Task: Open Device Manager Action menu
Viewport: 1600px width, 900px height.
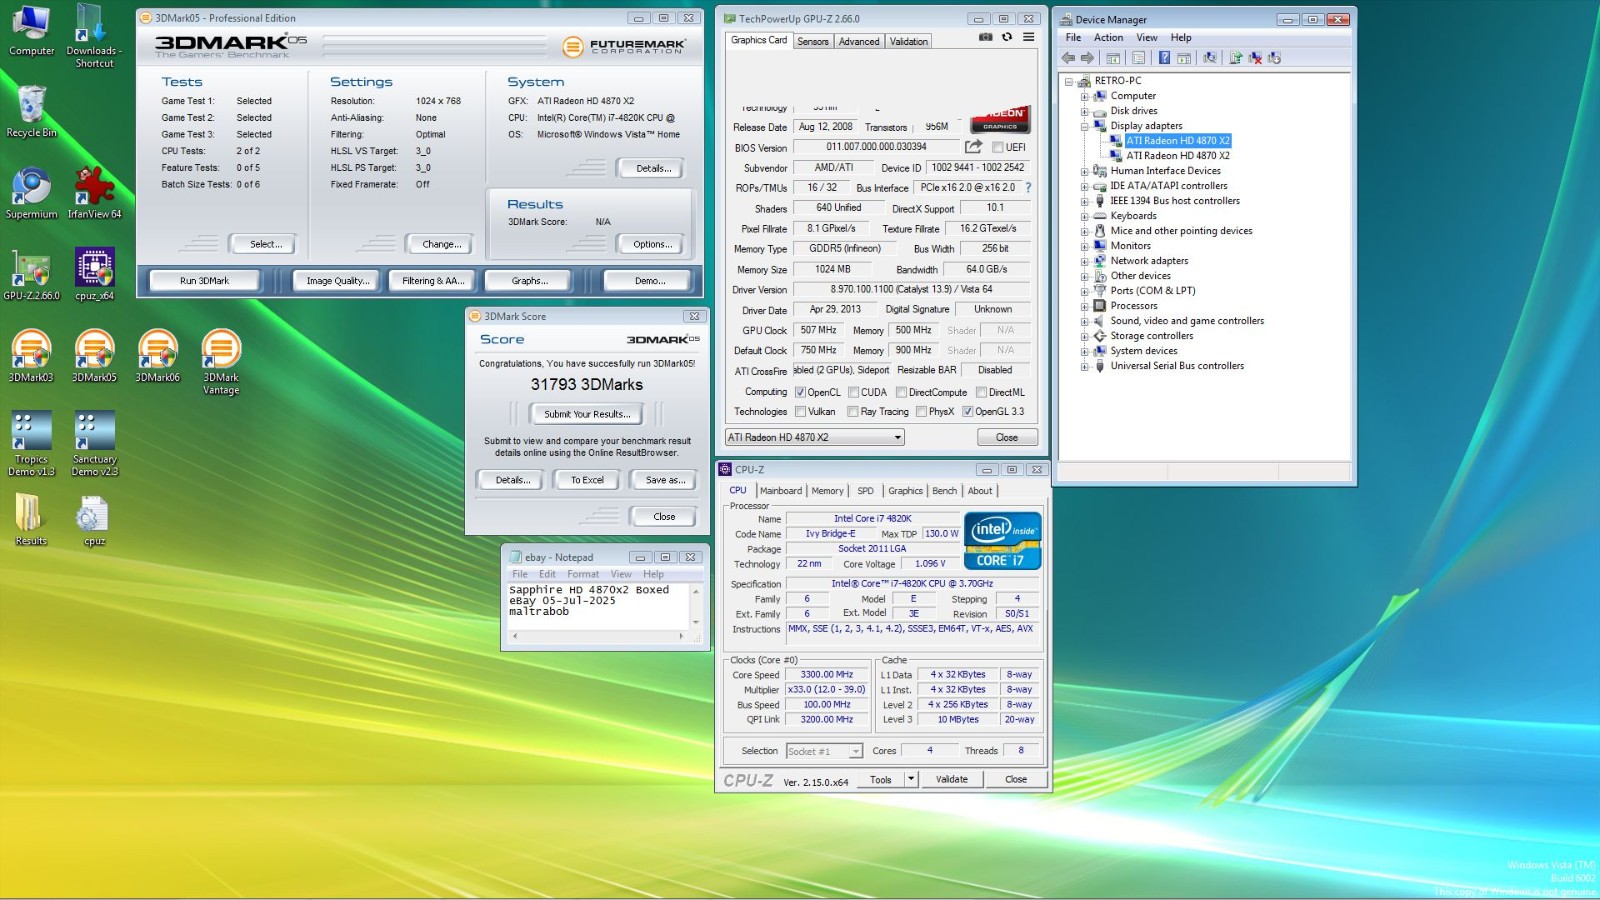Action: pos(1108,37)
